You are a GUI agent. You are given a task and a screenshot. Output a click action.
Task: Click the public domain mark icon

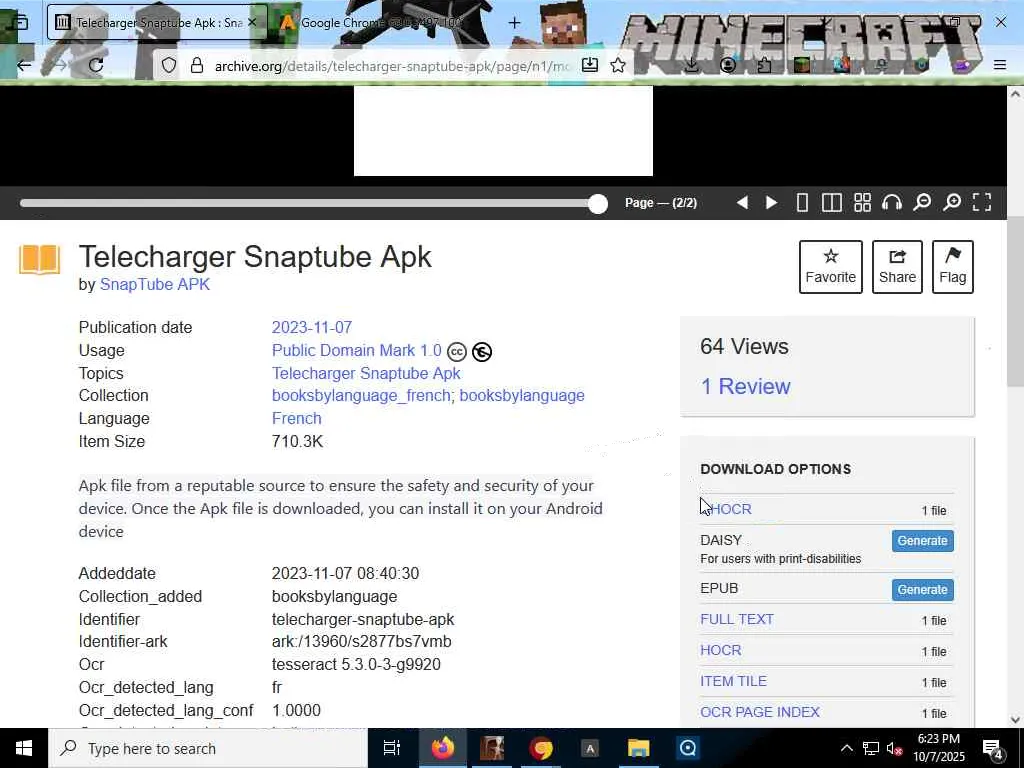[482, 352]
